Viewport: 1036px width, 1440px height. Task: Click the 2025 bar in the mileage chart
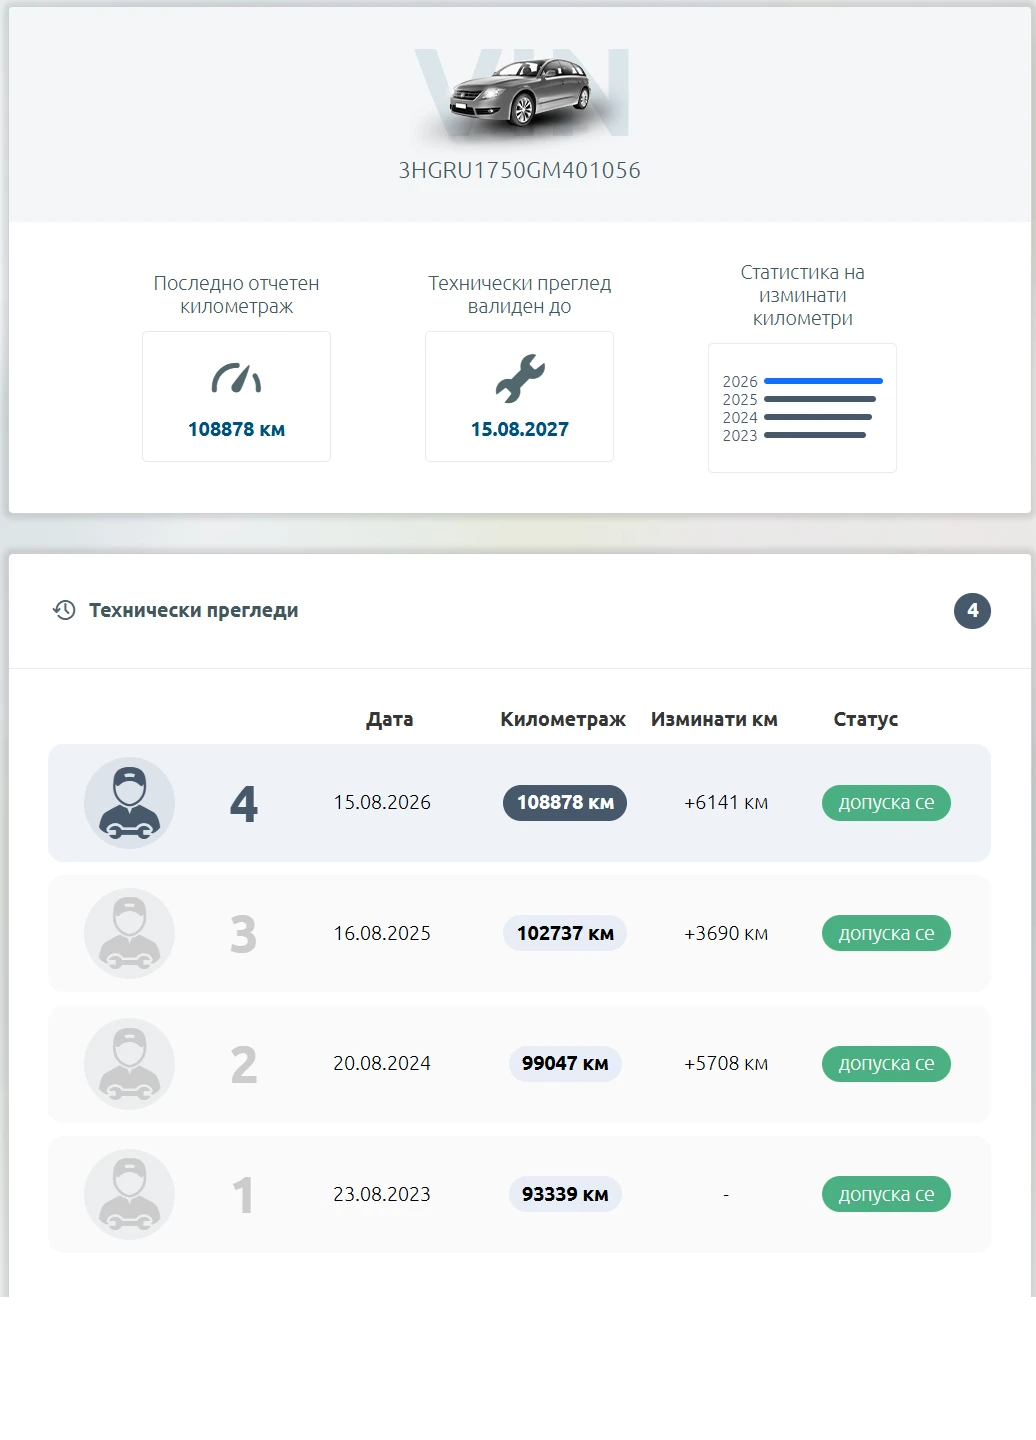pos(820,399)
